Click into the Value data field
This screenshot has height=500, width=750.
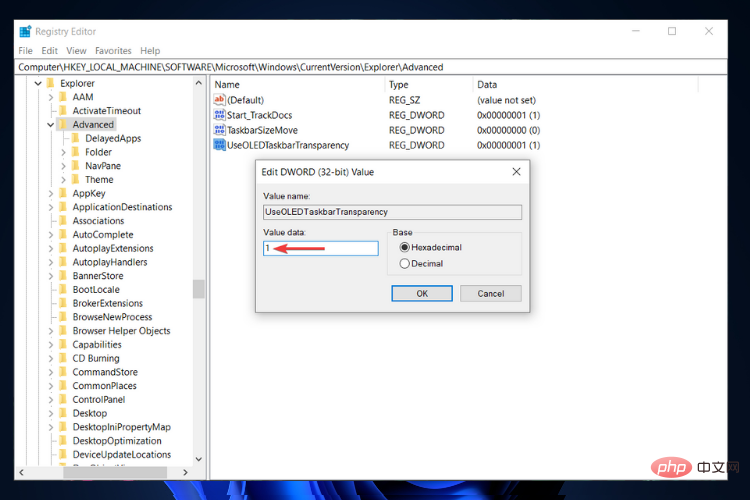[x=320, y=248]
